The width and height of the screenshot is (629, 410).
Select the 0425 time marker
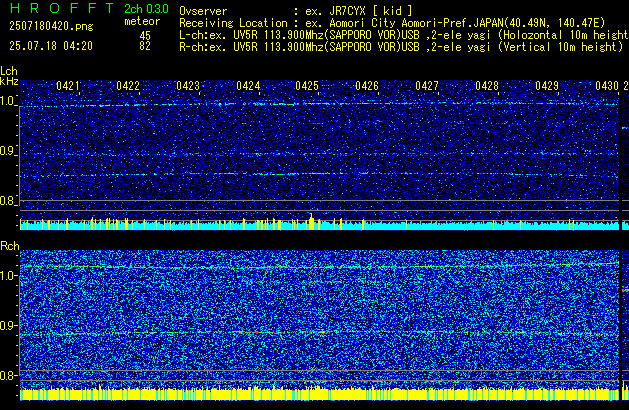(307, 86)
